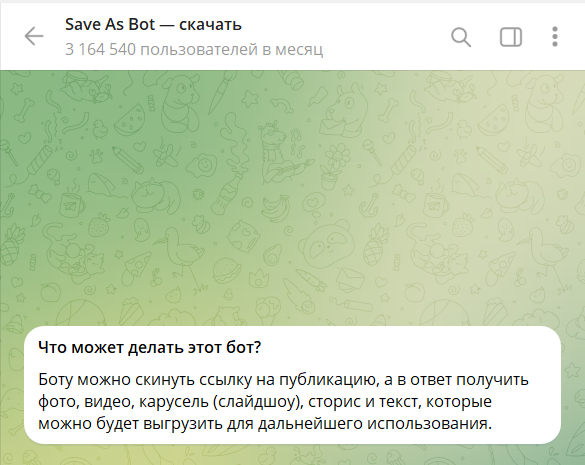Click the 3 164 540 пользователей в месяц subtitle

pyautogui.click(x=194, y=49)
